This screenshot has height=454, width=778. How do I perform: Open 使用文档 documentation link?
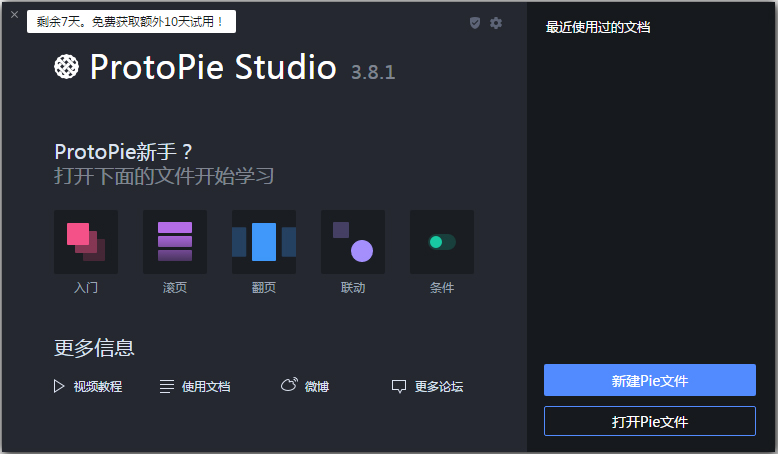pos(195,386)
